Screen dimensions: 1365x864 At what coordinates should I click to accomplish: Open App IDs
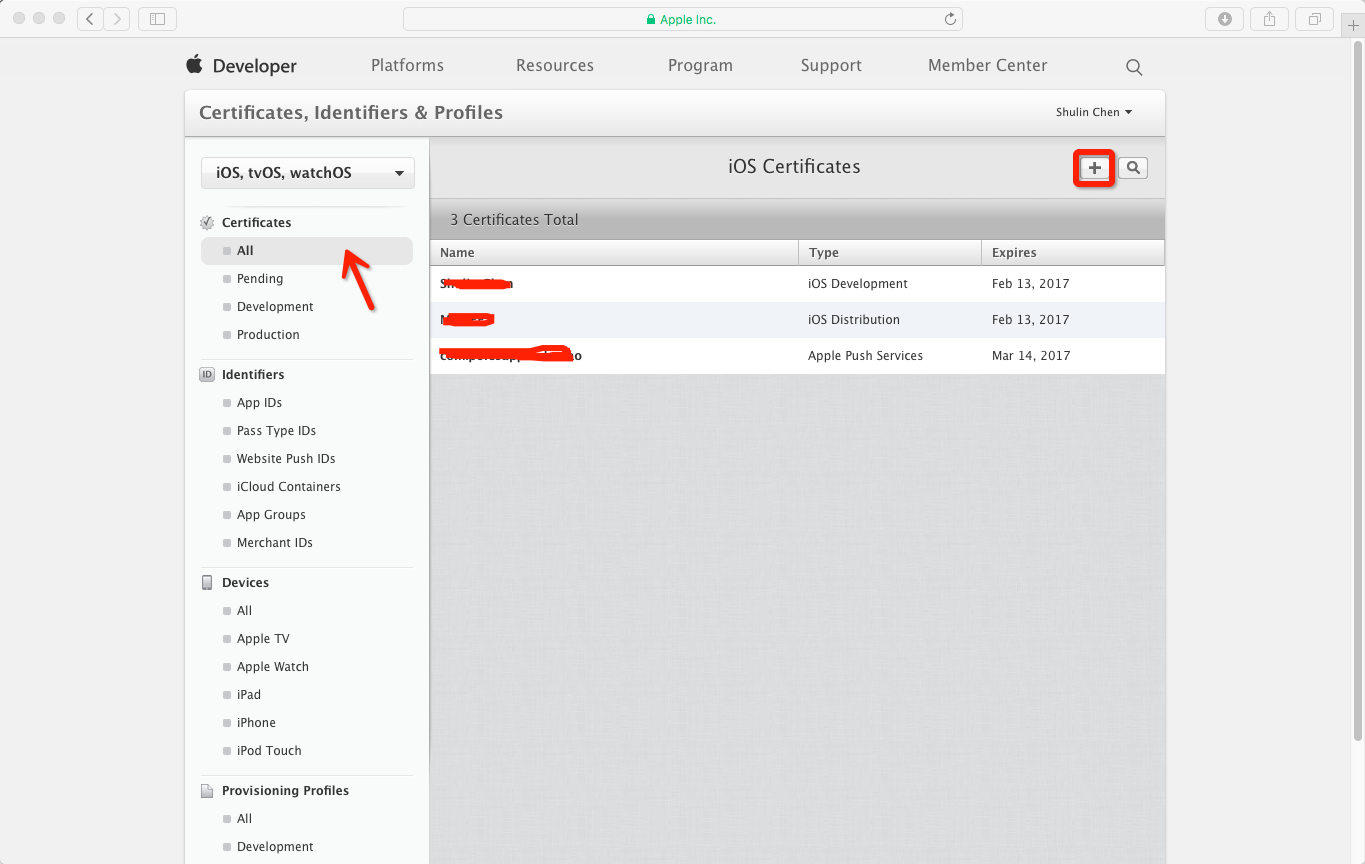click(259, 403)
